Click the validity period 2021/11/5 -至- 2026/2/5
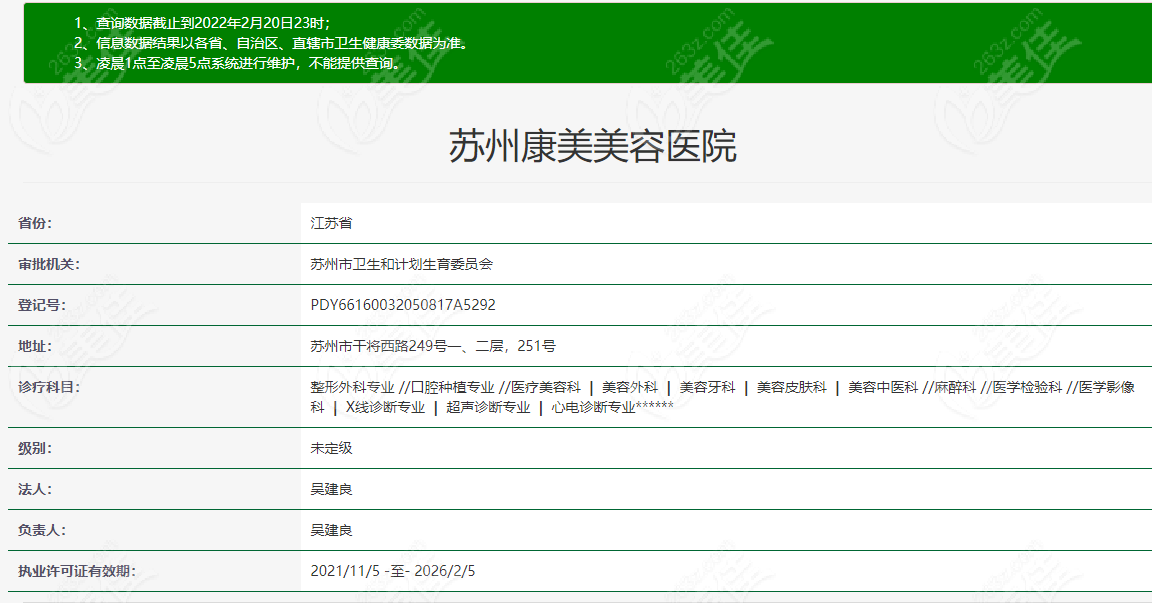This screenshot has height=603, width=1152. [x=393, y=571]
